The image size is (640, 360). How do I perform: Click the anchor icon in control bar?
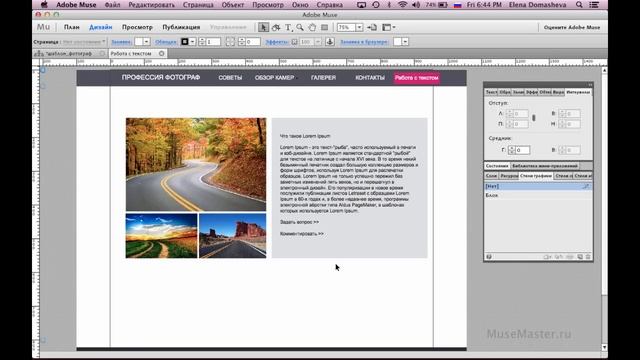[x=330, y=42]
